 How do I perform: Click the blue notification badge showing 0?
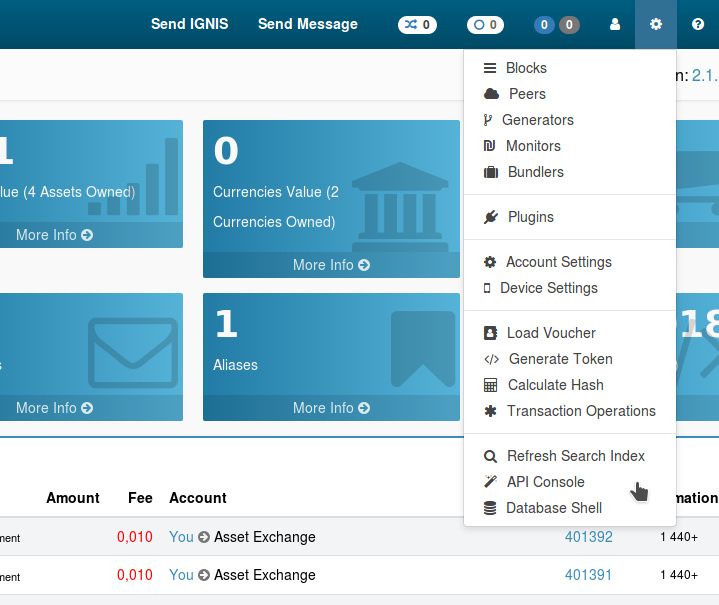click(544, 25)
